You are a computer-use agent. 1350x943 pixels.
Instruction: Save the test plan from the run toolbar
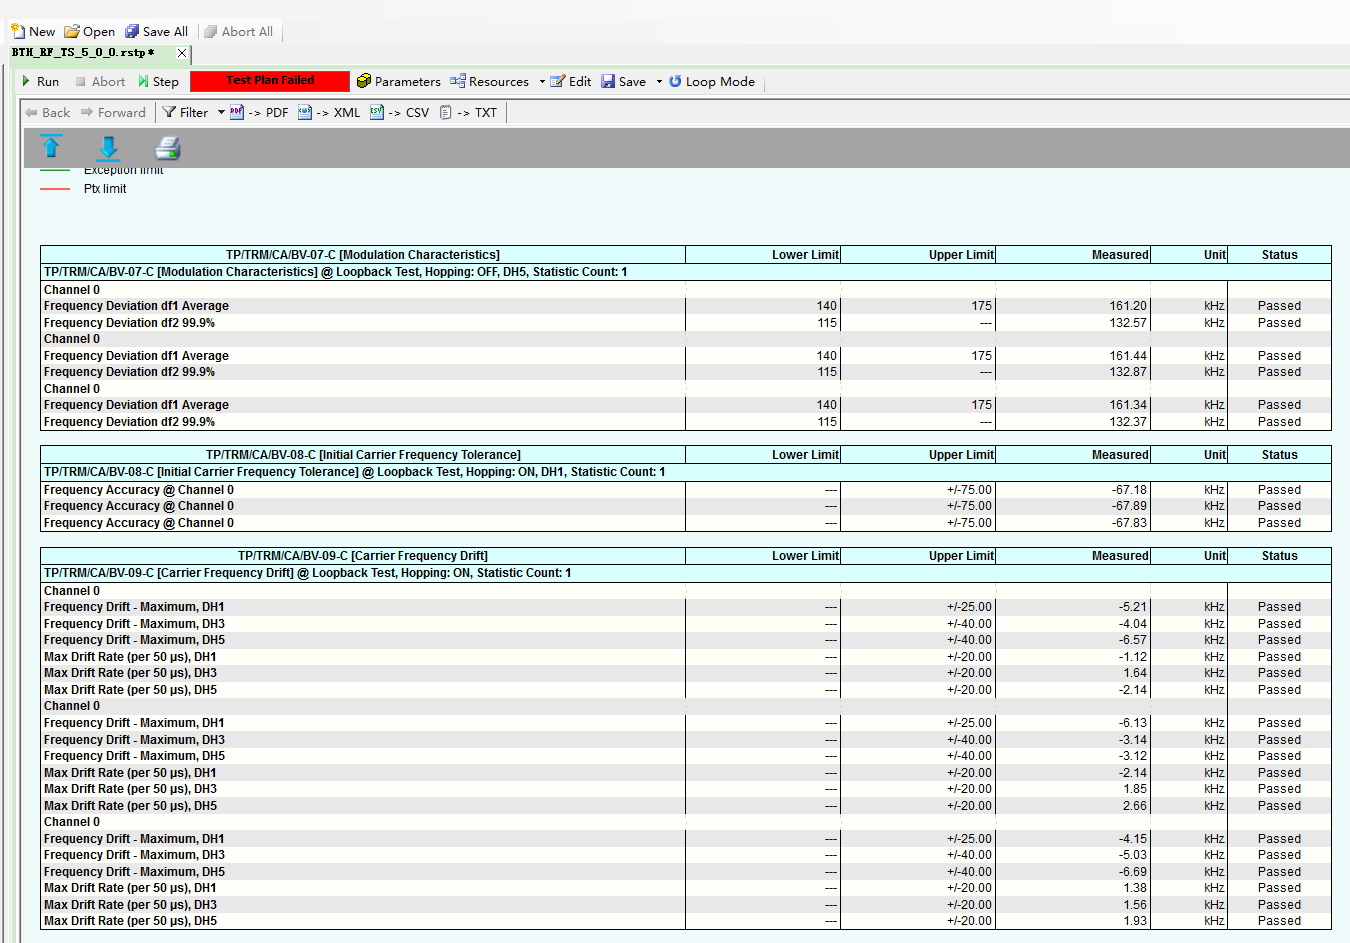(x=624, y=82)
